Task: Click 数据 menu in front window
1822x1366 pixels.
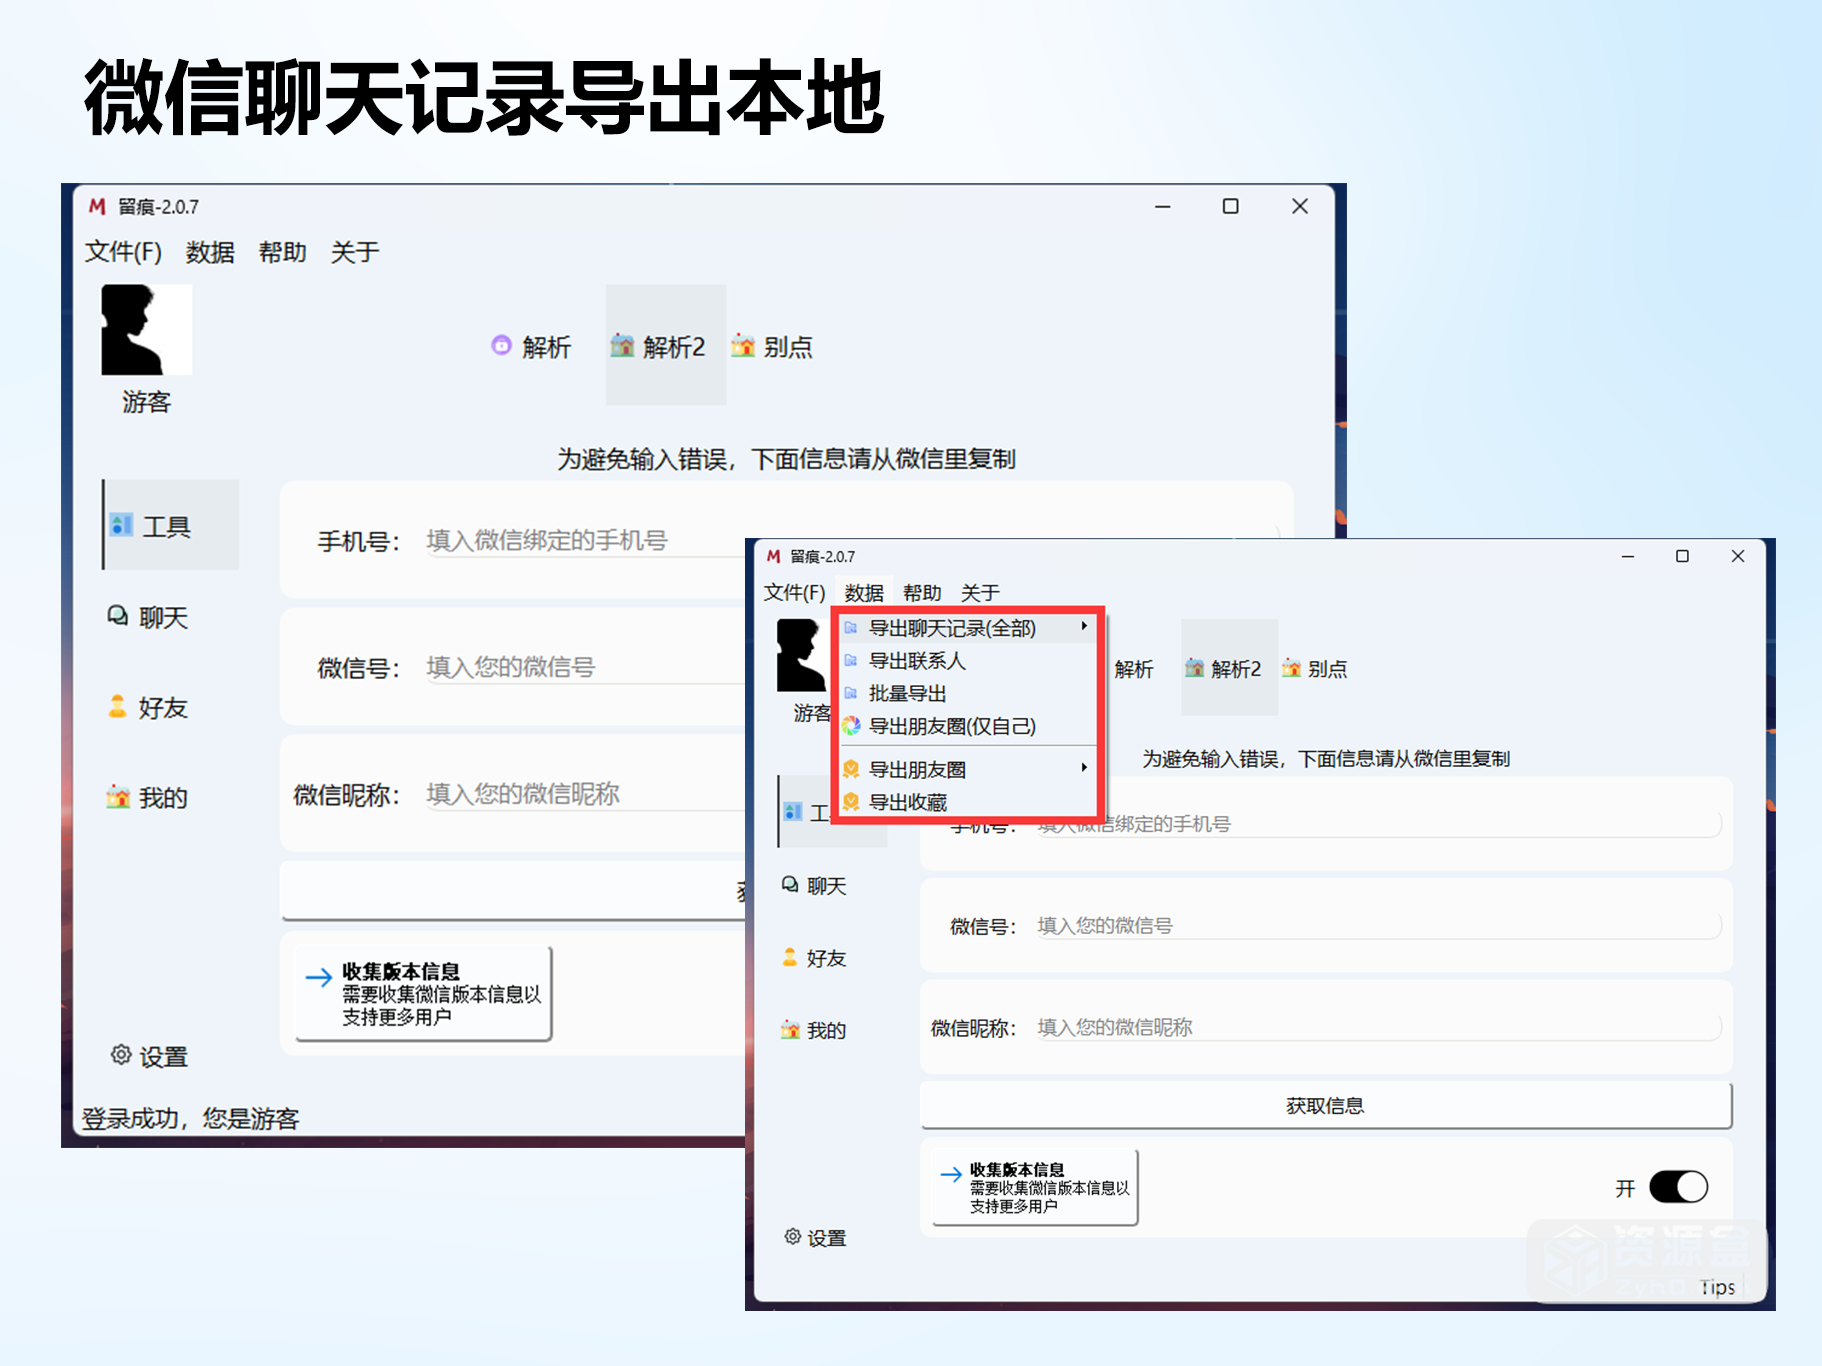Action: (864, 592)
